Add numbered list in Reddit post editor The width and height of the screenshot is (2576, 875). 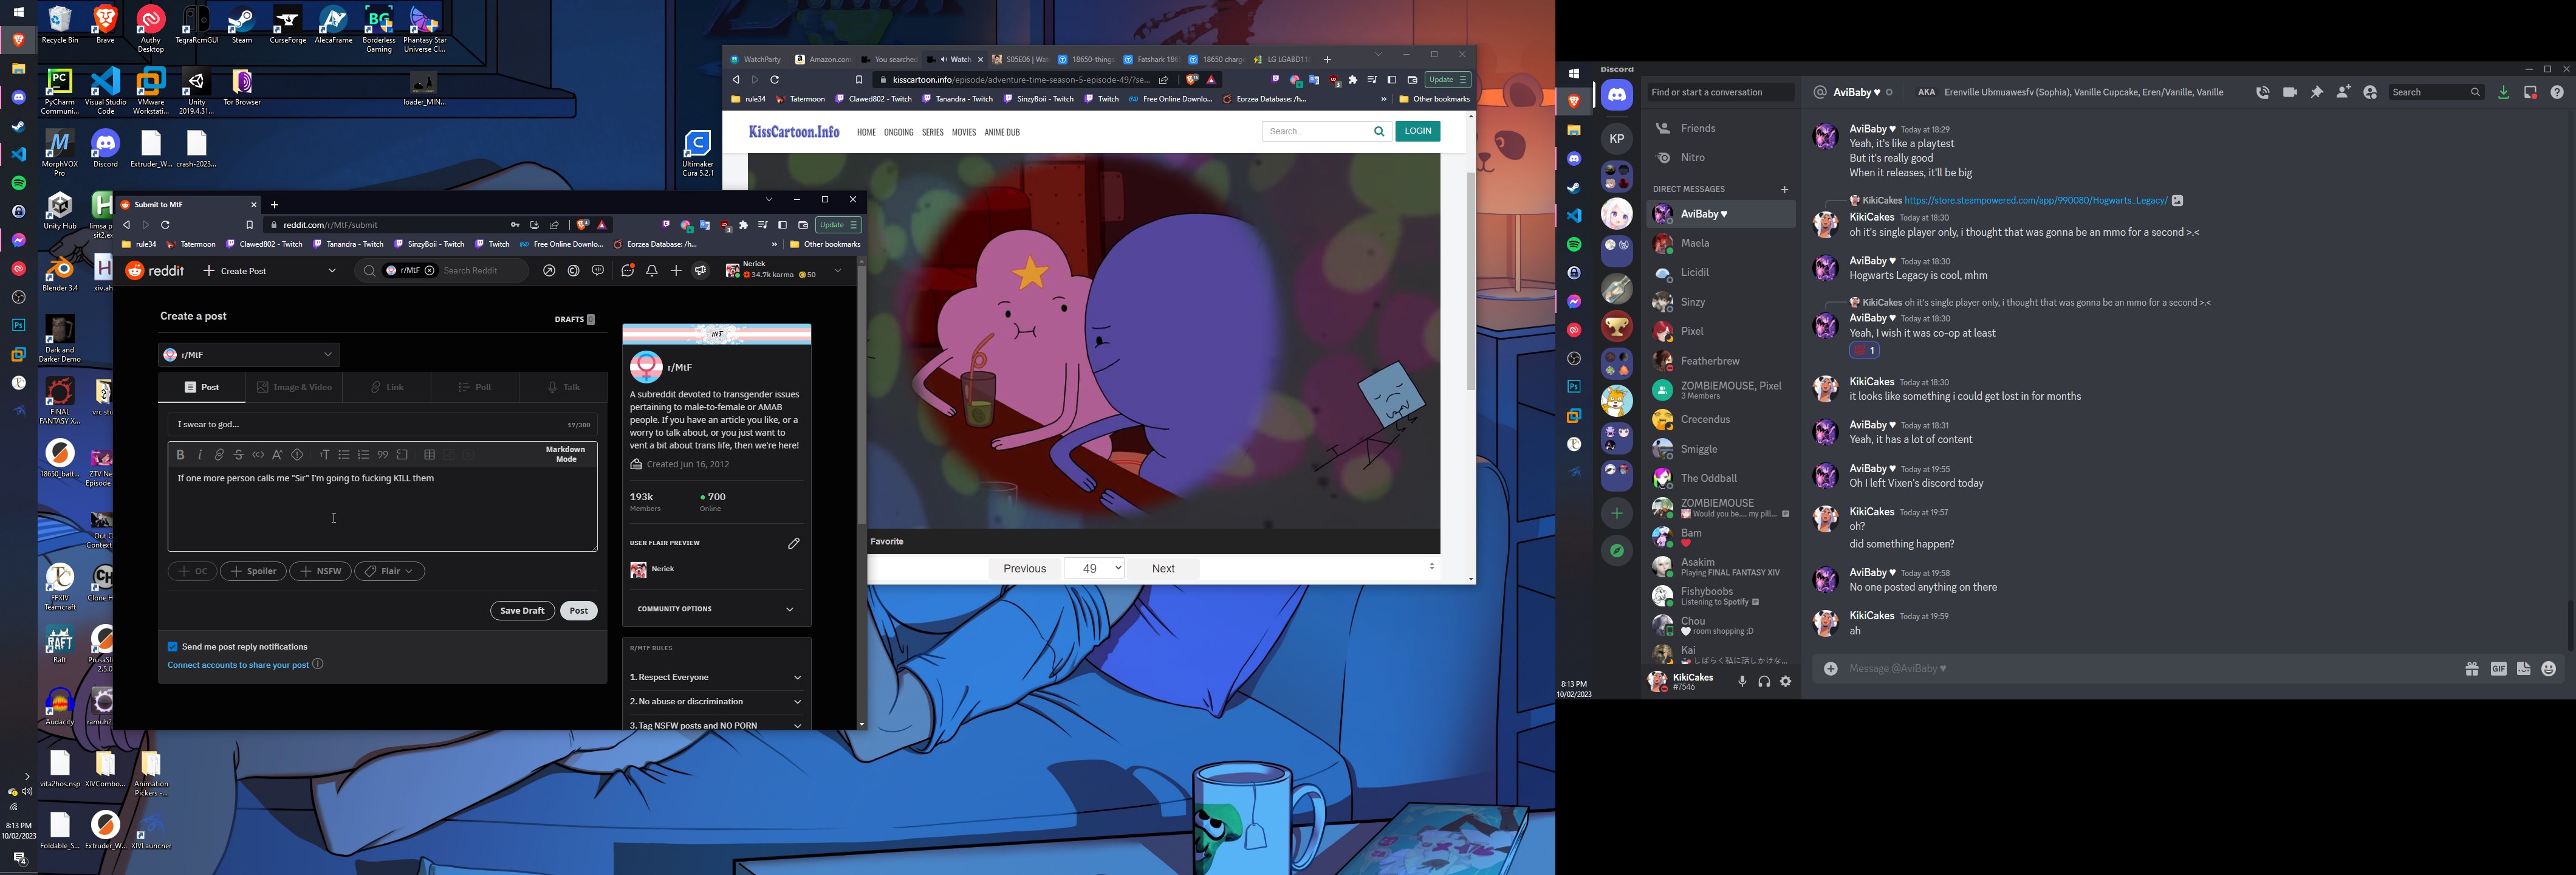tap(364, 455)
